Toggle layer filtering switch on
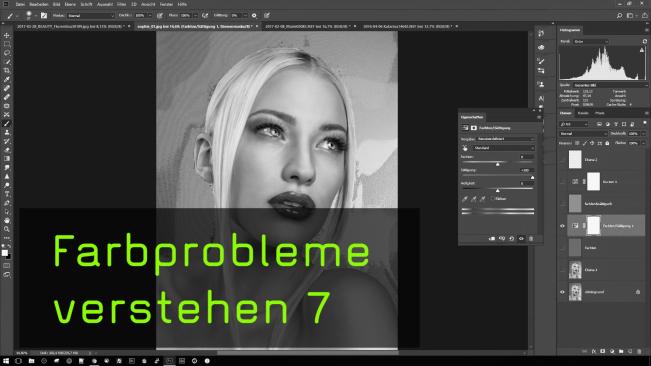The width and height of the screenshot is (651, 366). click(x=644, y=123)
